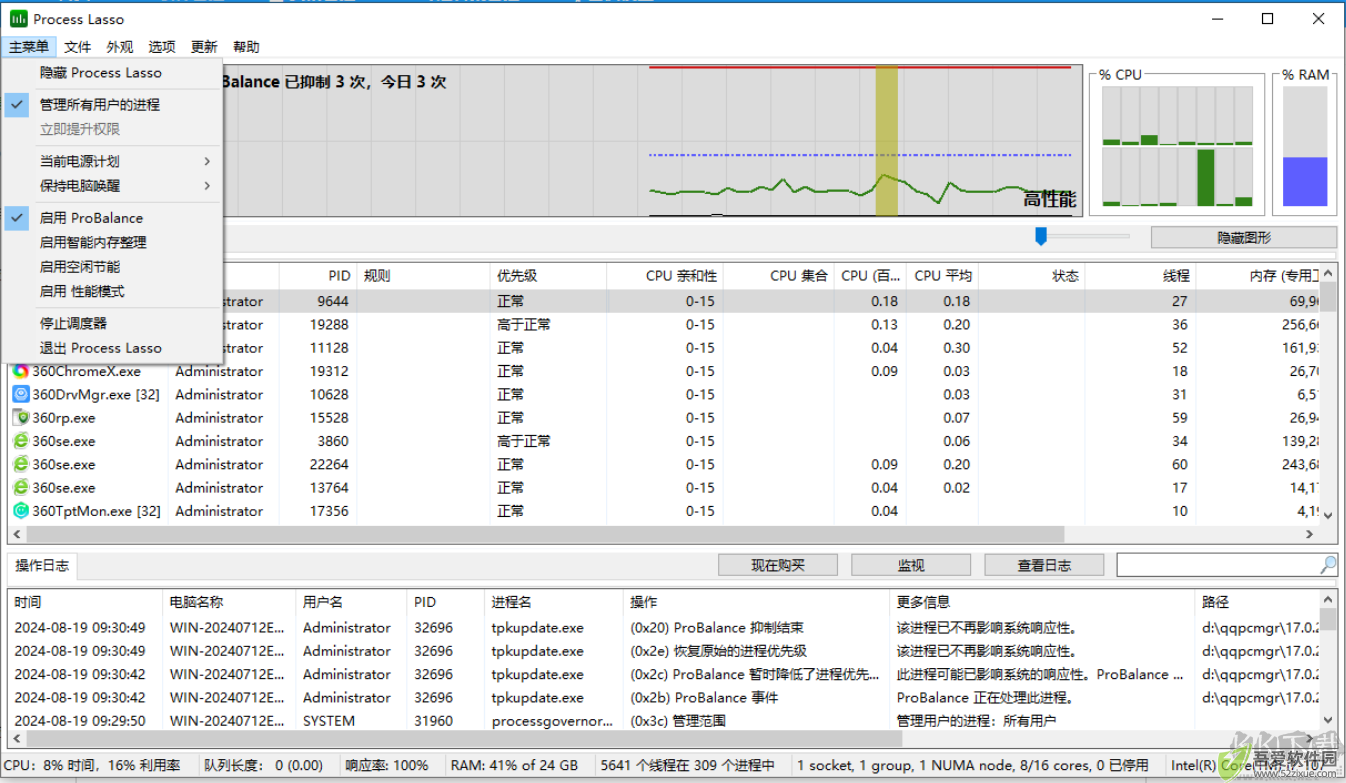The height and width of the screenshot is (783, 1346).
Task: Sort by the 规则 column header
Action: (423, 275)
